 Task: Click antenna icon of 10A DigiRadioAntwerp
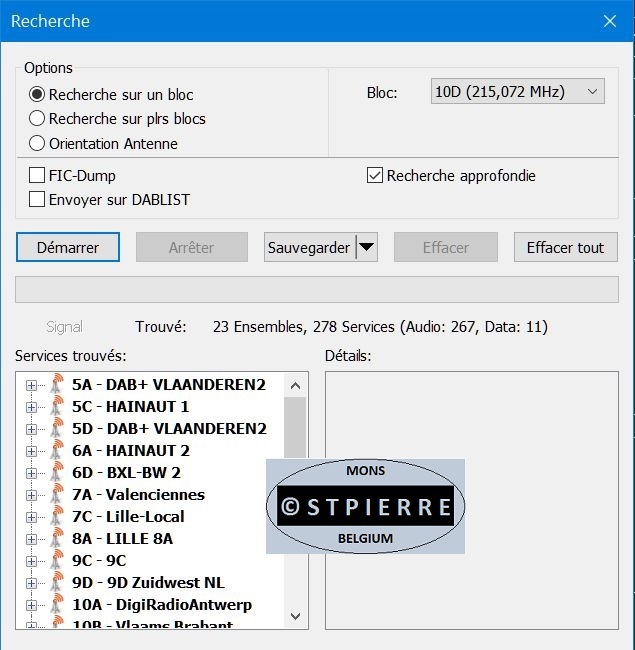point(57,603)
